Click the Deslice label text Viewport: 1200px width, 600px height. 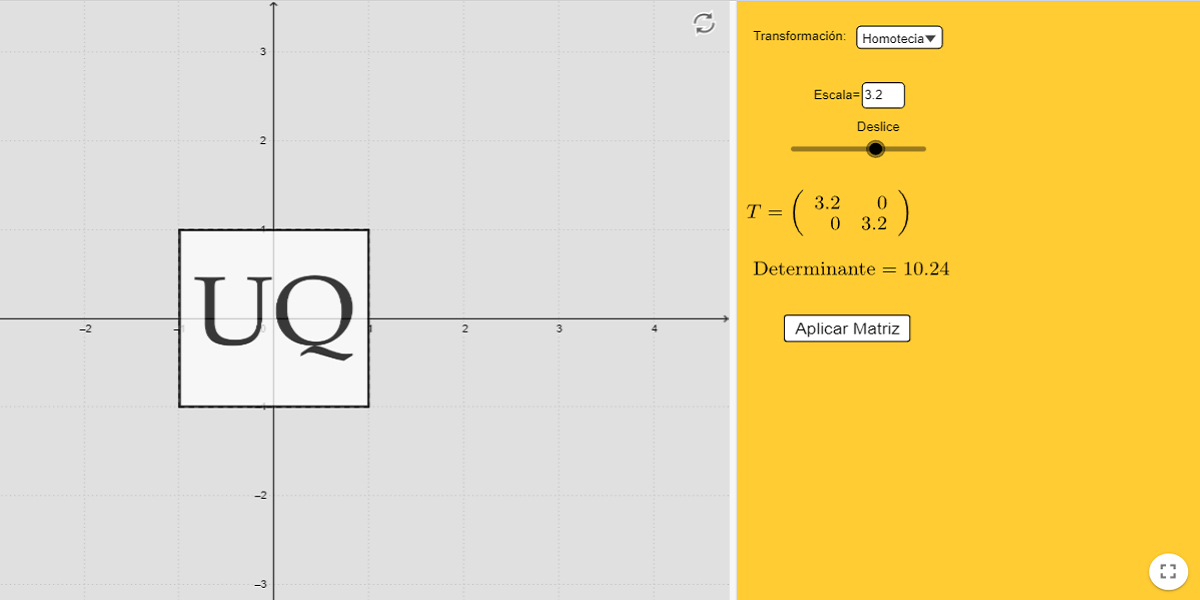[x=878, y=127]
